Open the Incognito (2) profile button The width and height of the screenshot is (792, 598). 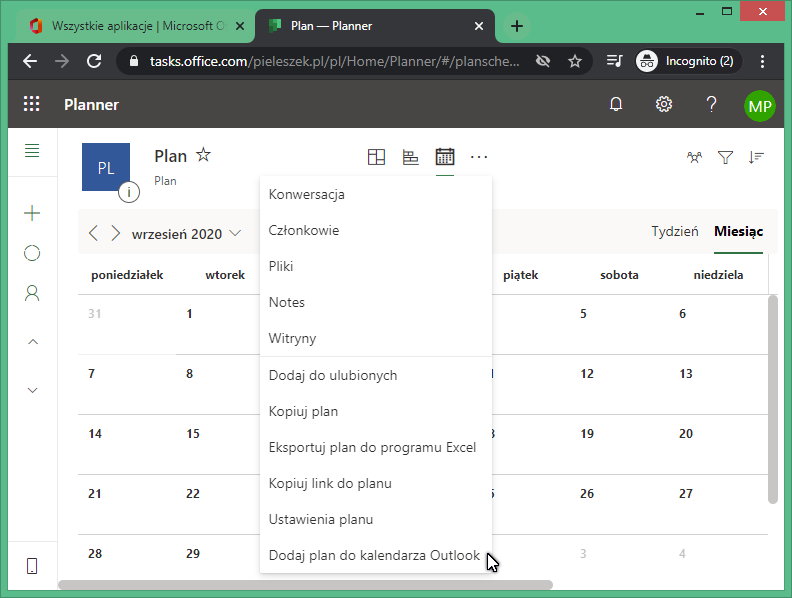point(688,61)
